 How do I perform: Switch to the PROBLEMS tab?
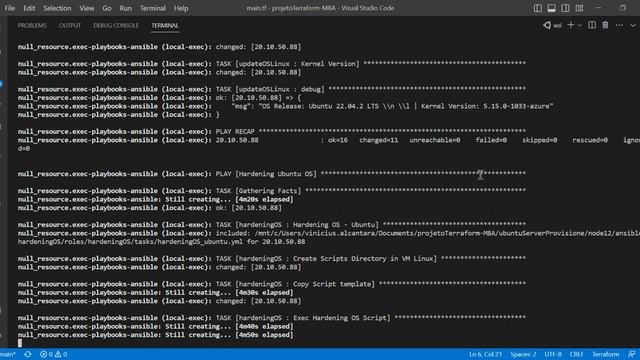pyautogui.click(x=32, y=25)
